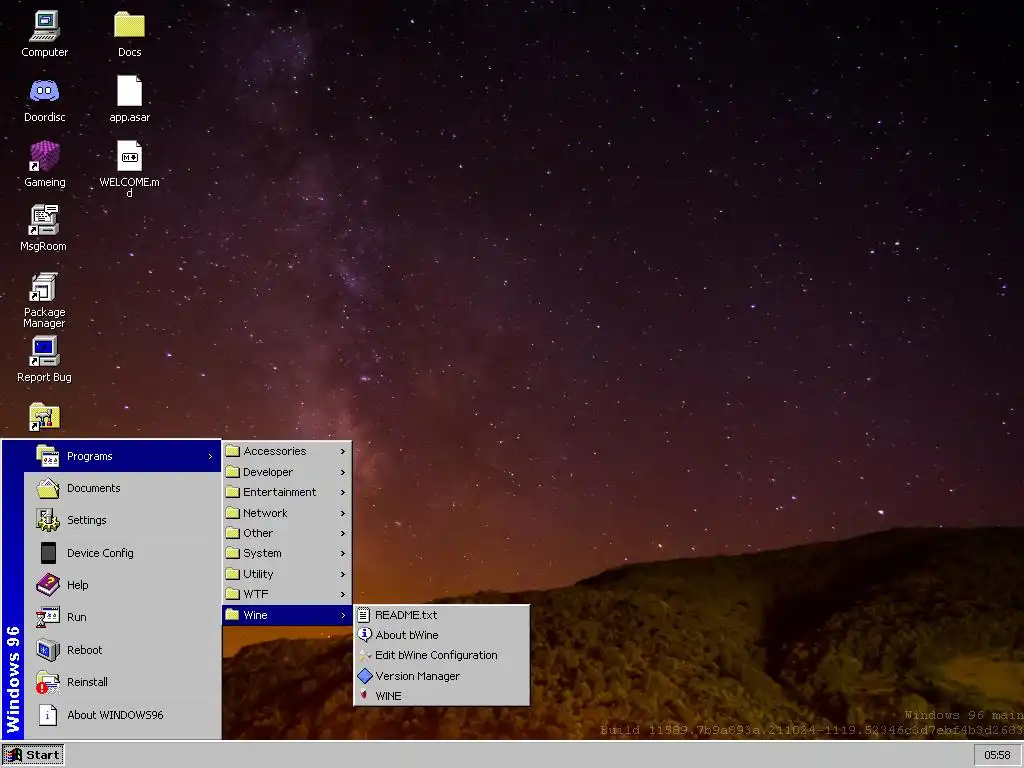The height and width of the screenshot is (768, 1024).
Task: Click the Help book icon
Action: pos(48,584)
